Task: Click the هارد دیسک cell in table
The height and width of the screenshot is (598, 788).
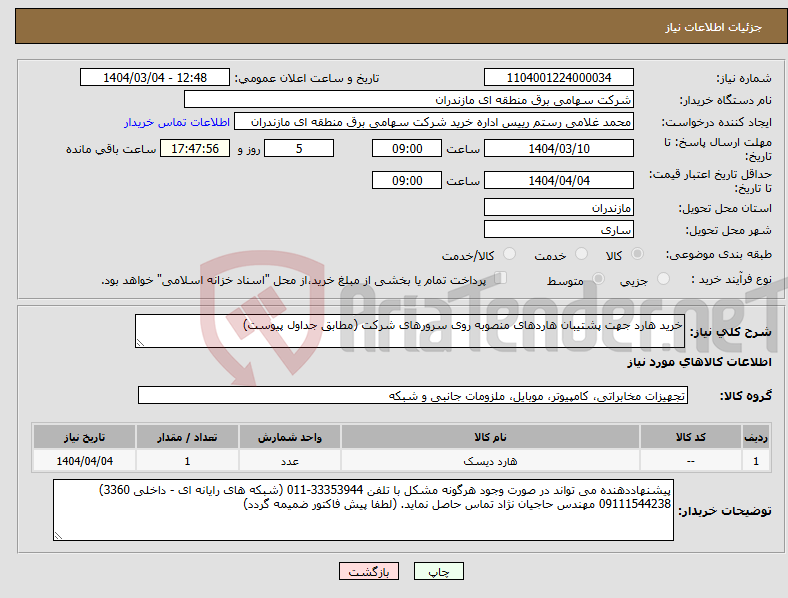Action: 490,461
